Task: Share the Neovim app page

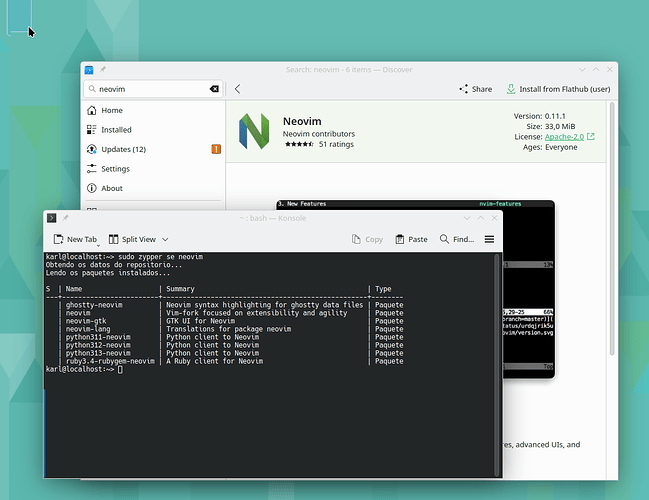Action: [x=476, y=89]
